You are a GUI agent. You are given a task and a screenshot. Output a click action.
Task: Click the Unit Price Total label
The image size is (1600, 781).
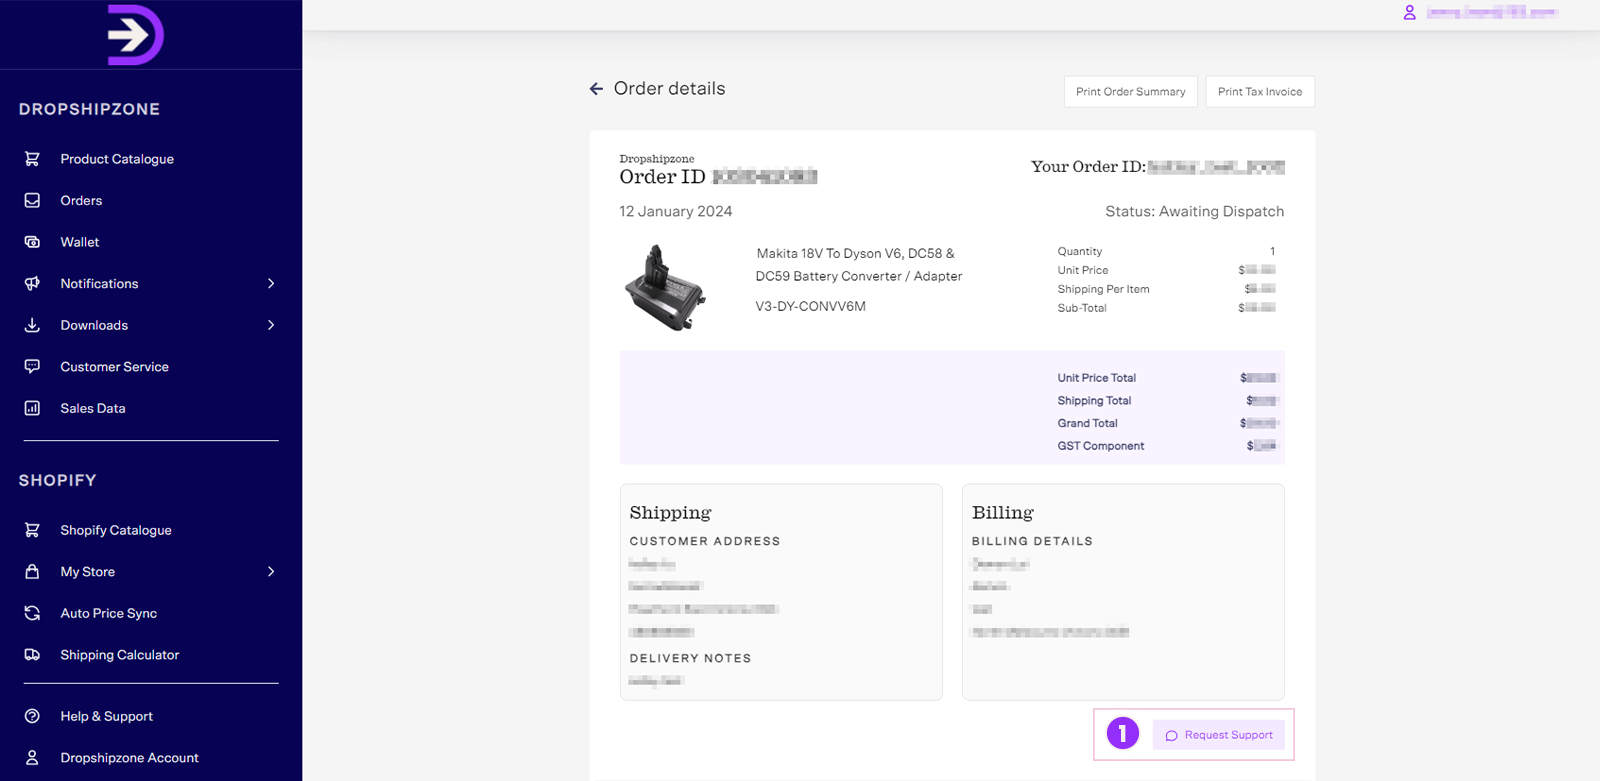(x=1097, y=378)
